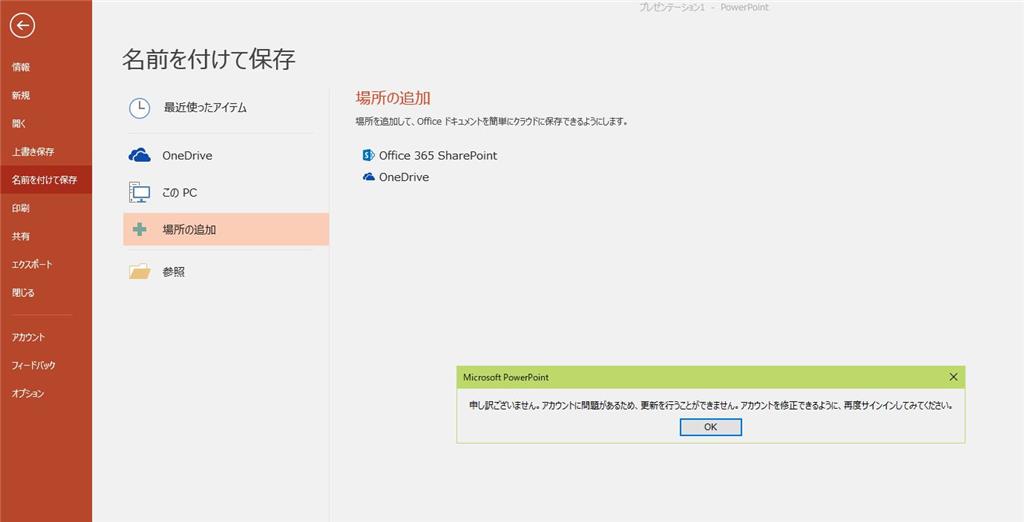Click the この PC computer icon
This screenshot has width=1024, height=522.
pos(140,192)
